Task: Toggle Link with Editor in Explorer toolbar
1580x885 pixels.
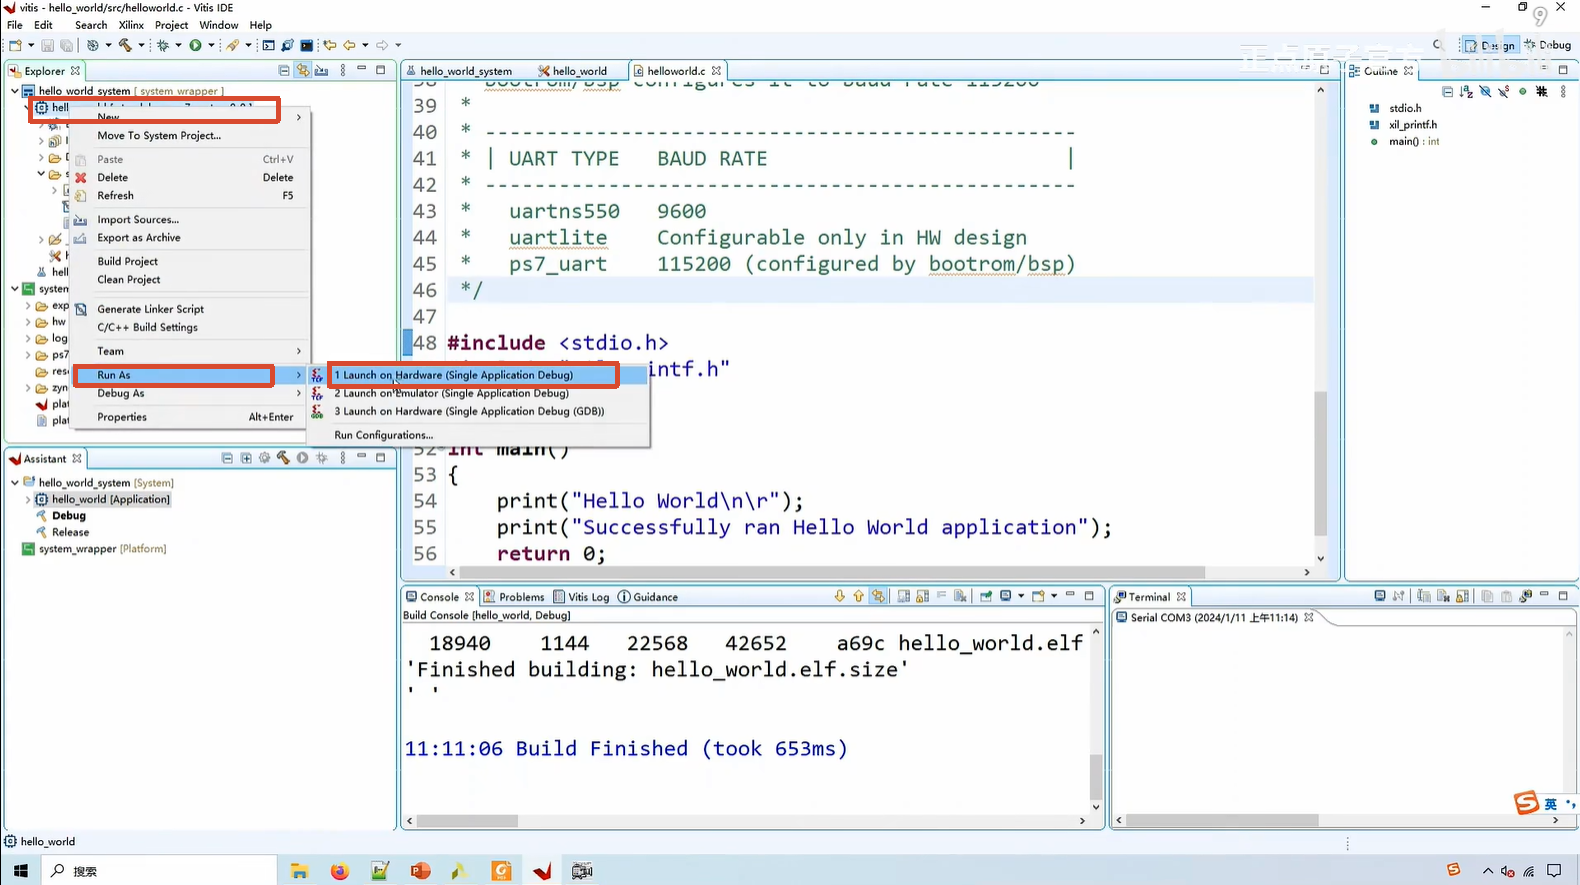Action: point(302,71)
